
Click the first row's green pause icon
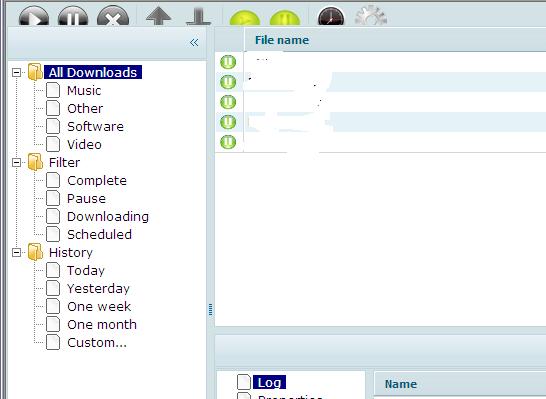coord(228,62)
